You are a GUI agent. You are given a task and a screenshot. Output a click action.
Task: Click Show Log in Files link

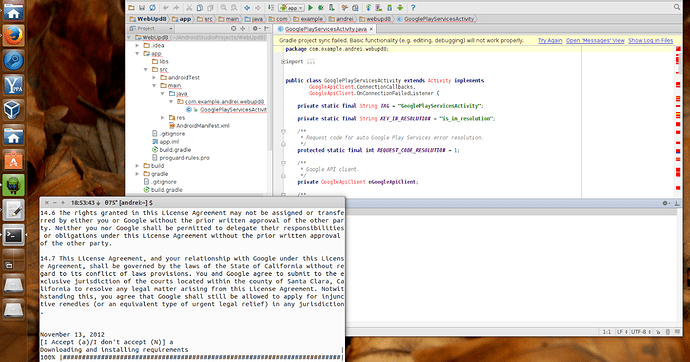point(651,40)
